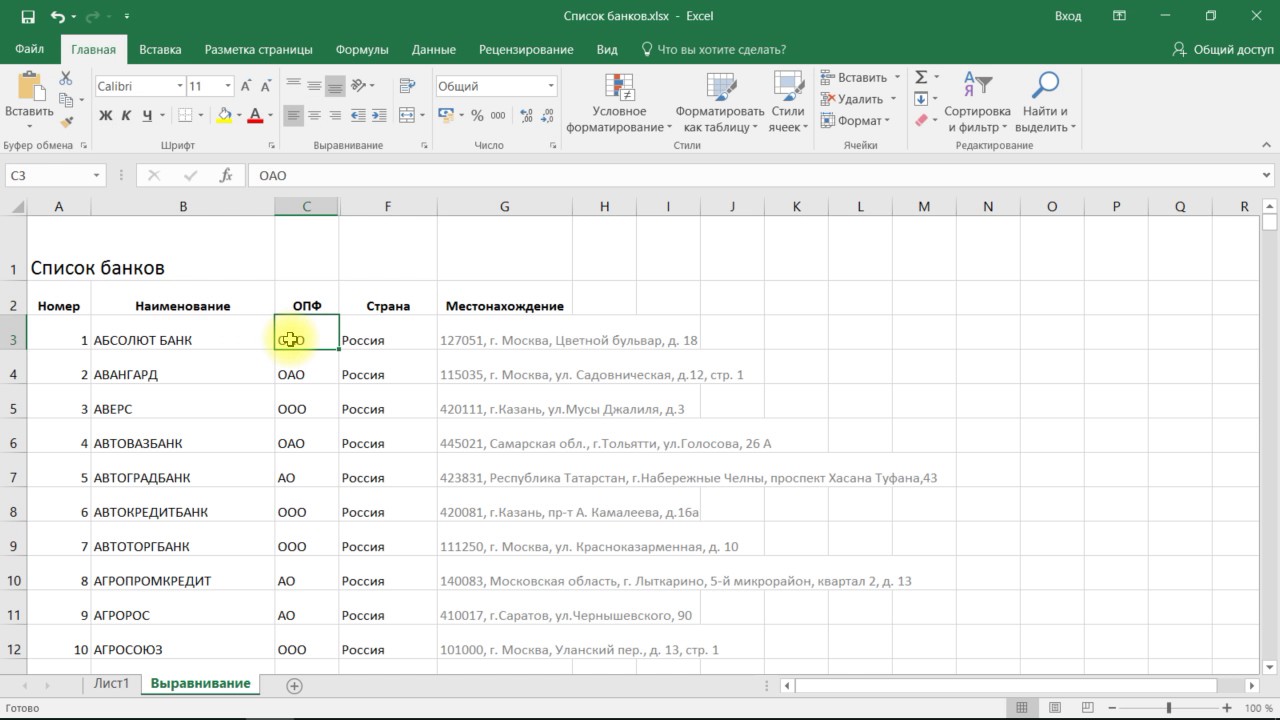
Task: Cut selection with the scissors icon
Action: pos(66,78)
